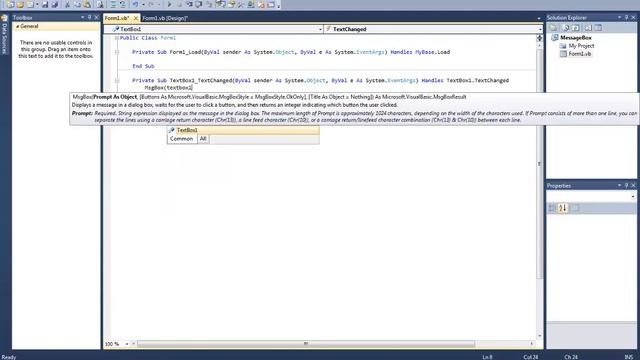Switch to the Form1.vb code tab

117,18
